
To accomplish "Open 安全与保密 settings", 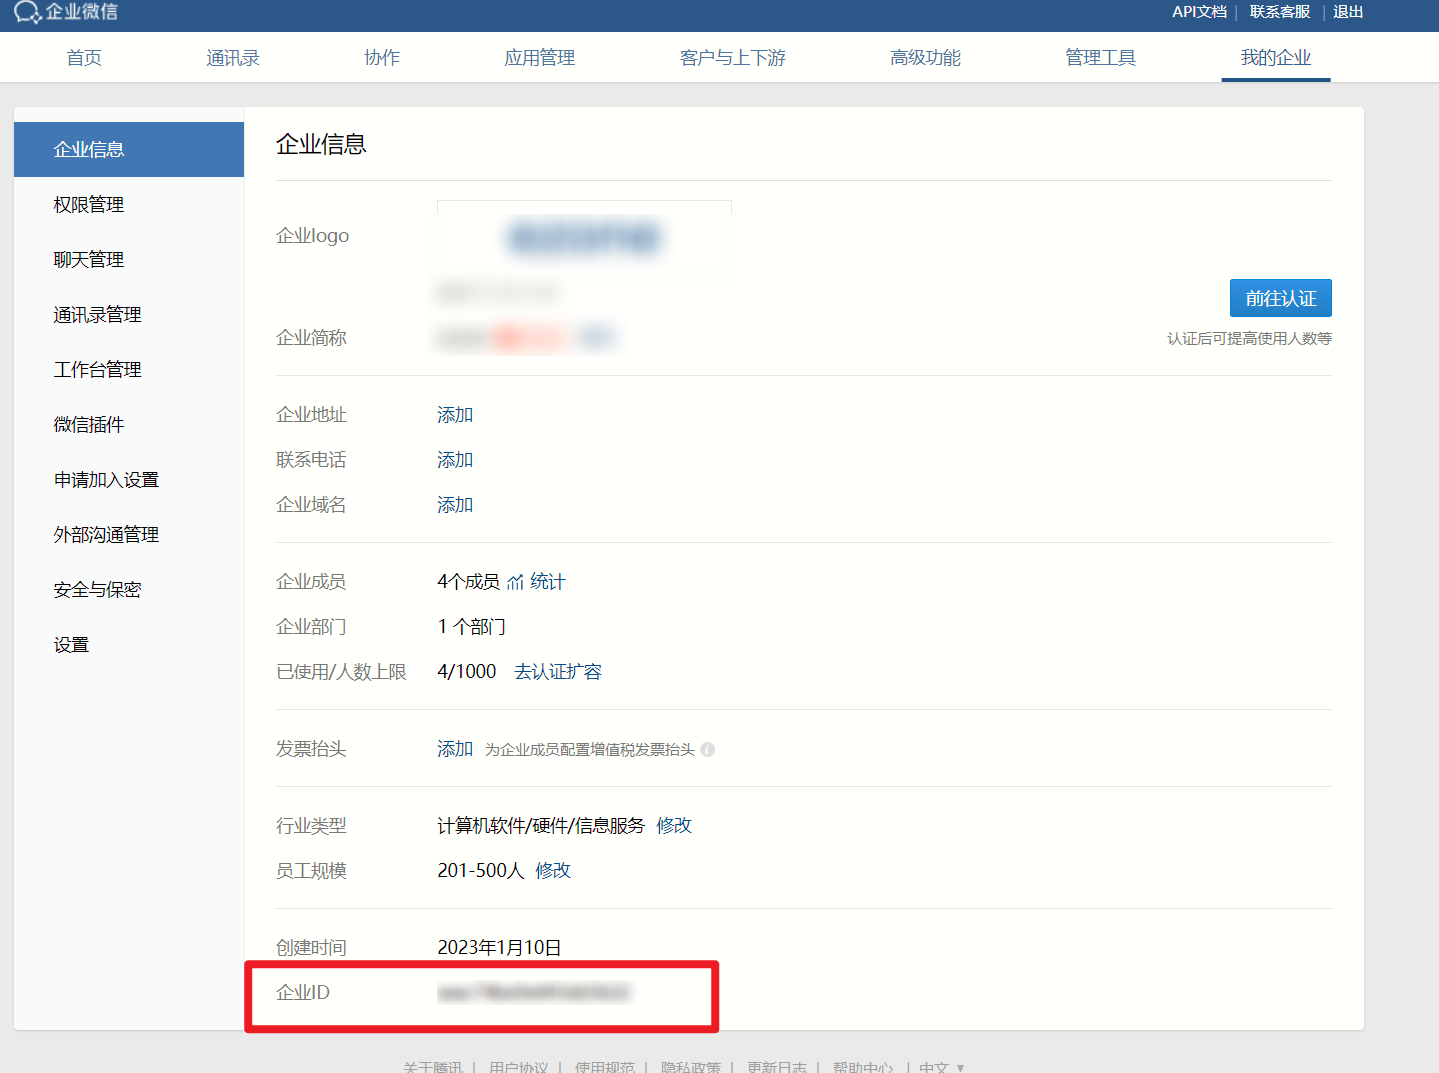I will [96, 589].
